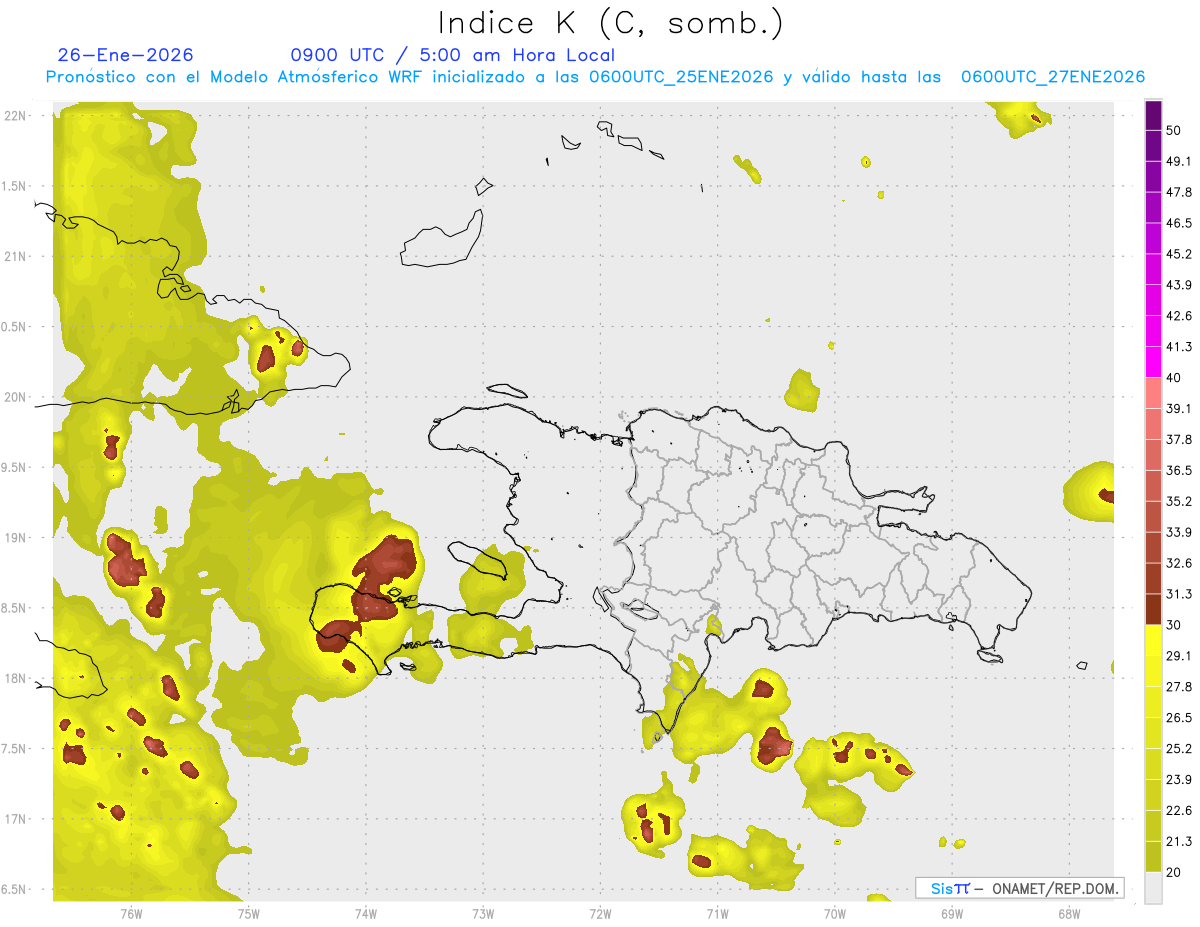Click the "74W" longitude axis label
Viewport: 1200px width, 927px height.
click(366, 914)
